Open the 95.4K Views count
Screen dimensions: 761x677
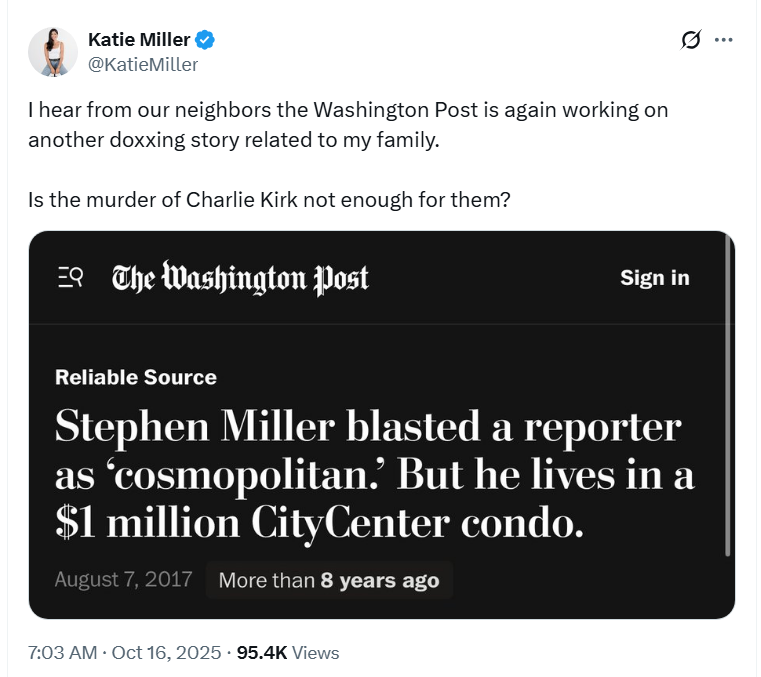287,653
